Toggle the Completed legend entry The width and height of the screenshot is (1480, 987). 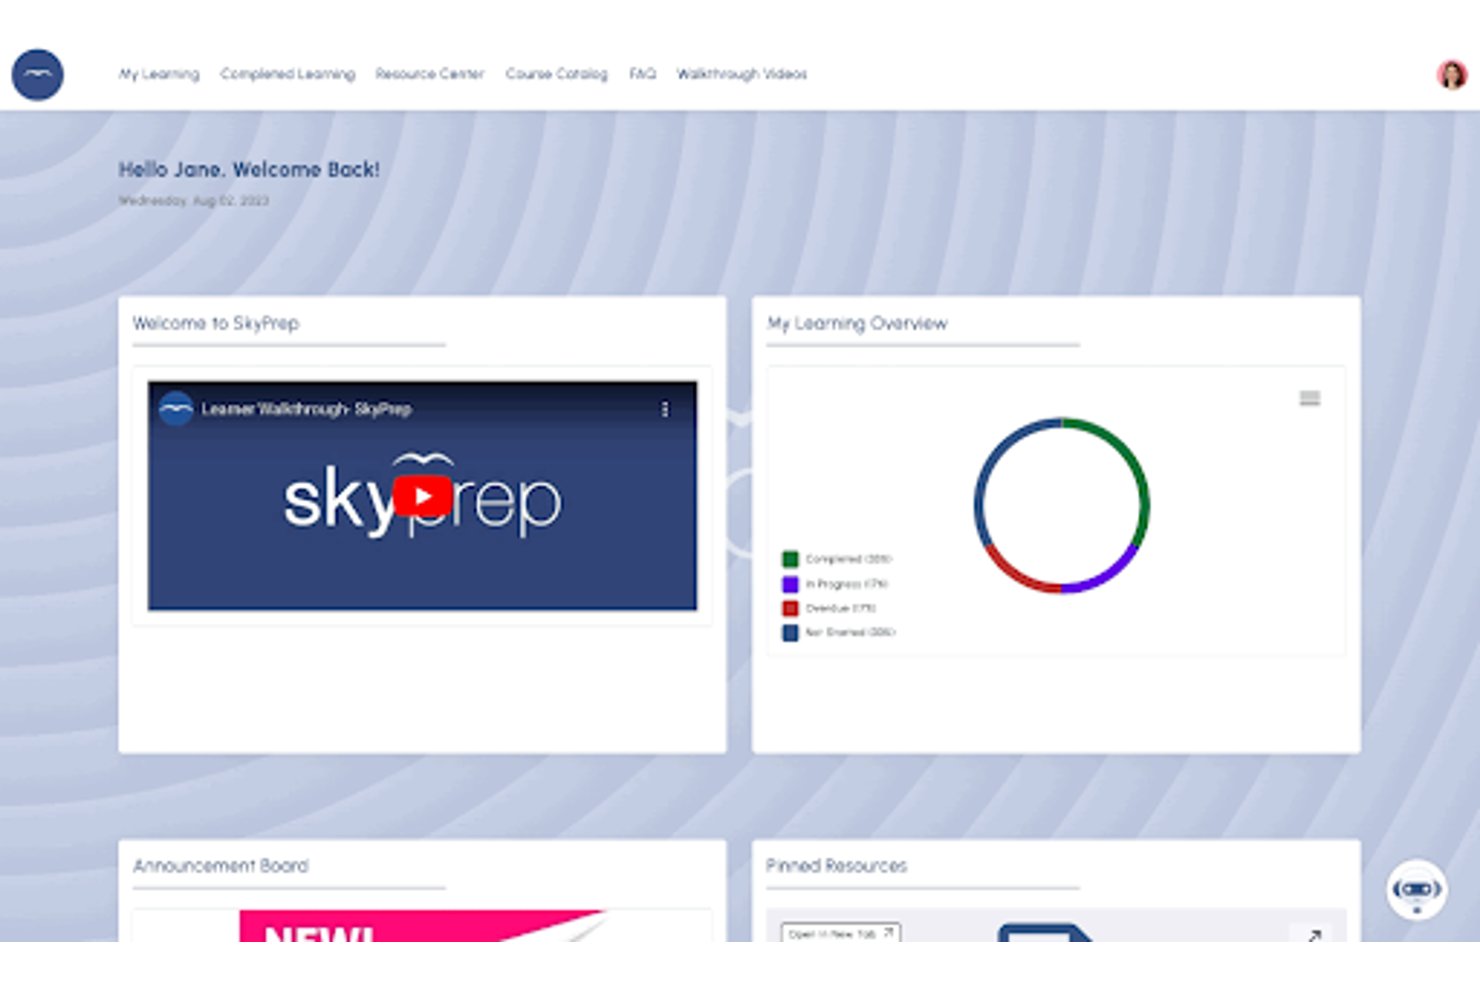838,559
